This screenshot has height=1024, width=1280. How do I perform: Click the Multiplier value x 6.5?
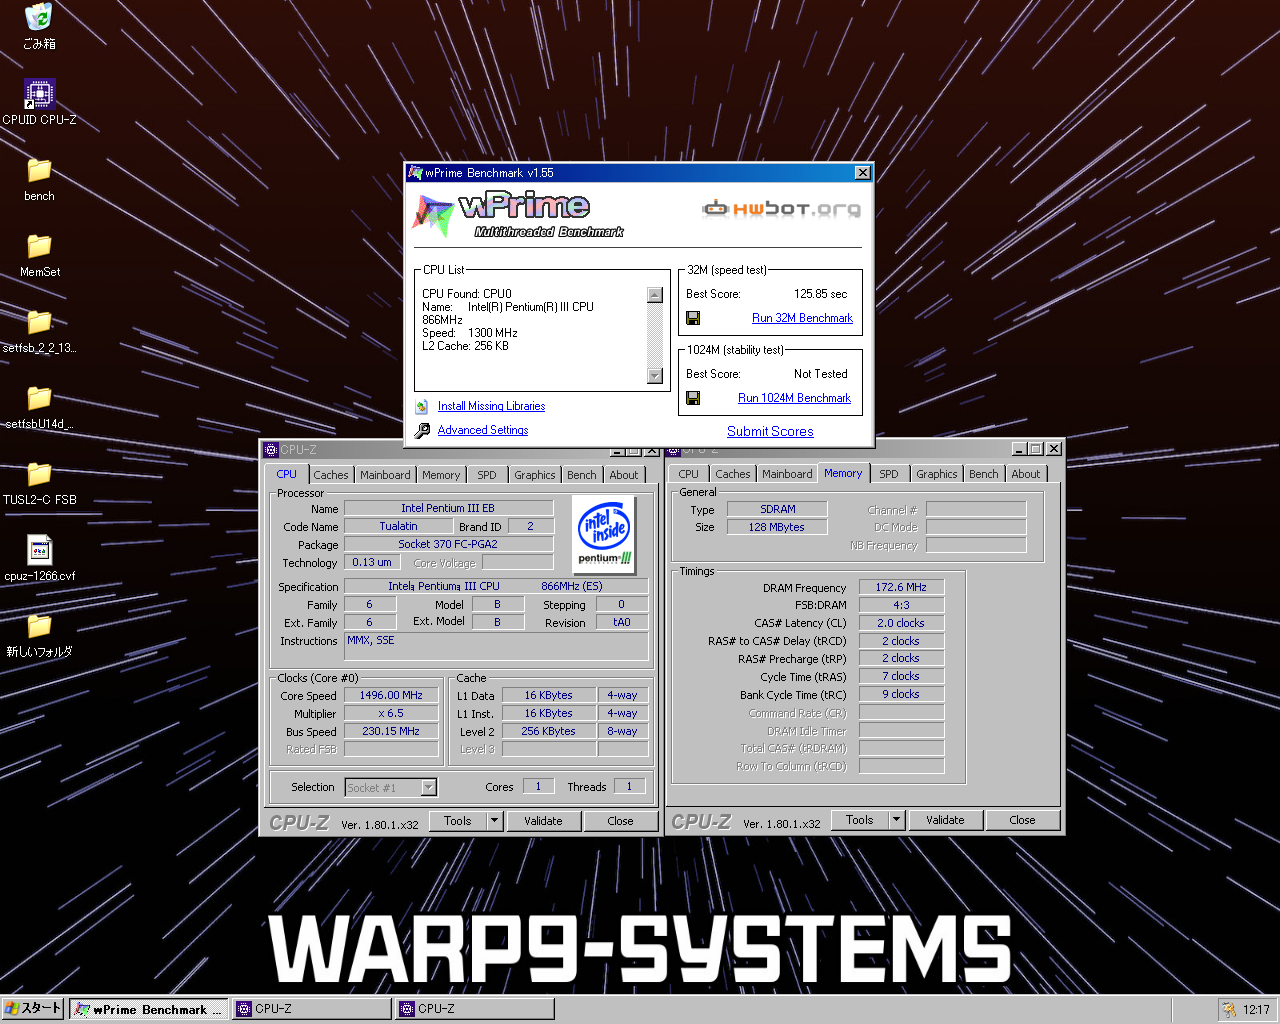click(391, 714)
